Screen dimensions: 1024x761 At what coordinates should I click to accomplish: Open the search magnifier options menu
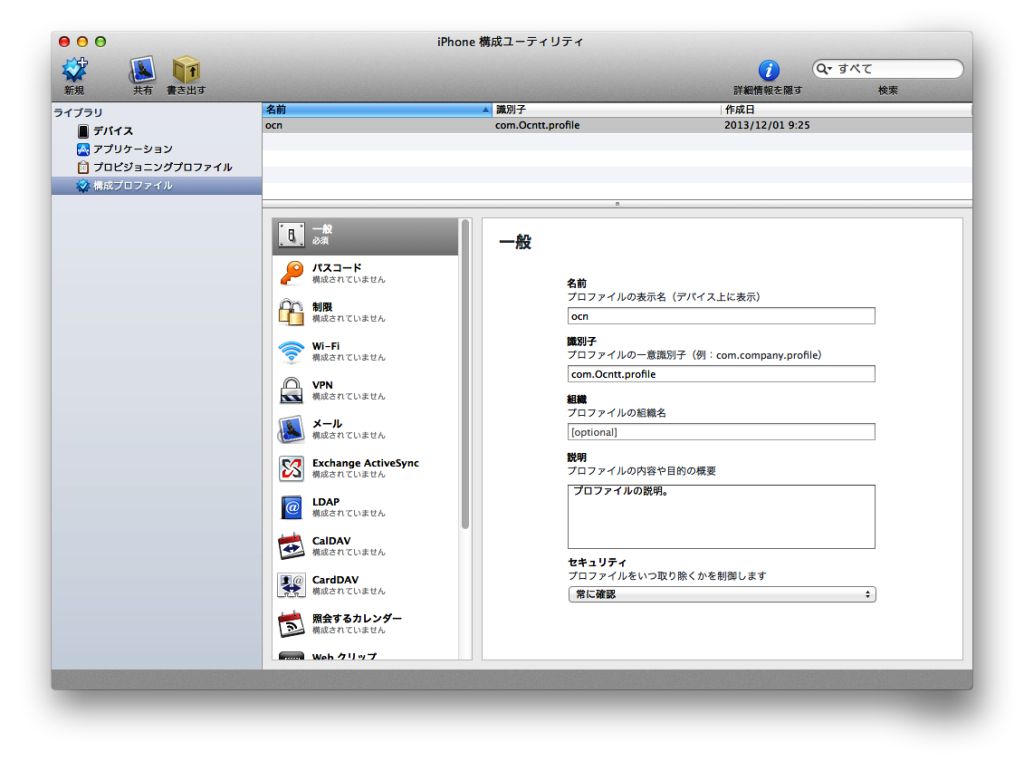824,69
